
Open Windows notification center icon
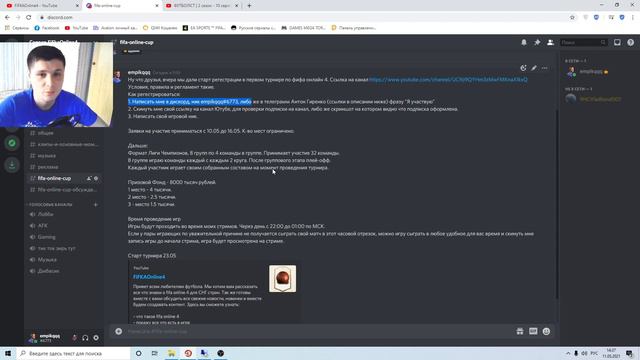tap(629, 353)
